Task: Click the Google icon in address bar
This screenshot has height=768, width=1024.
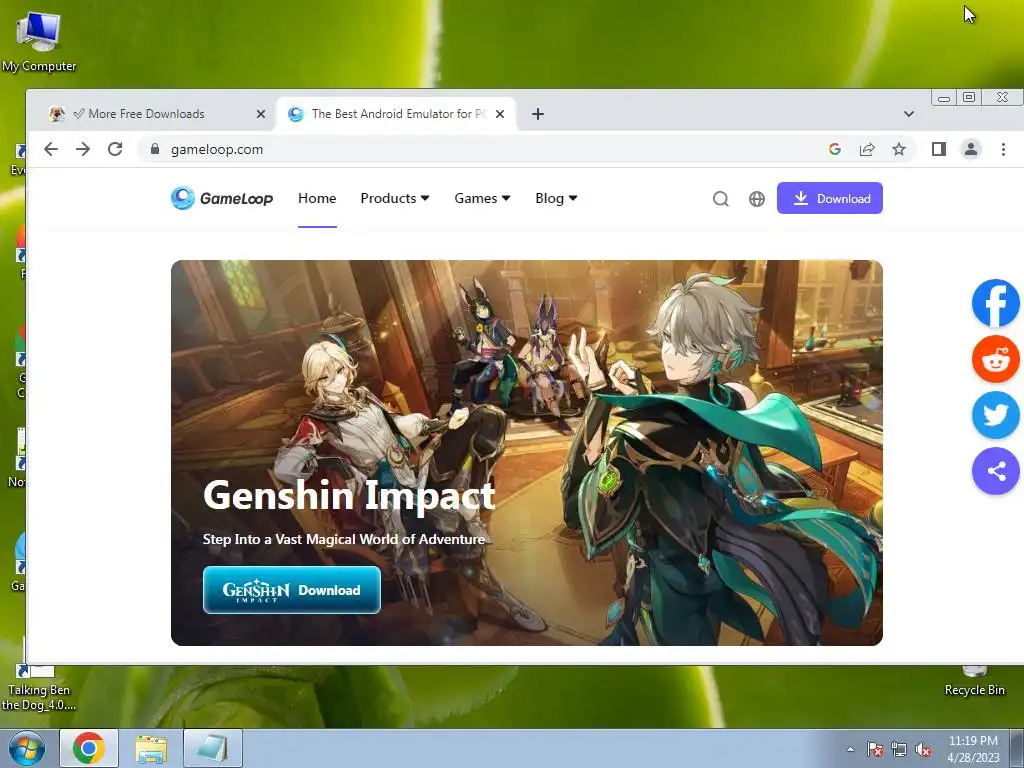Action: click(835, 149)
